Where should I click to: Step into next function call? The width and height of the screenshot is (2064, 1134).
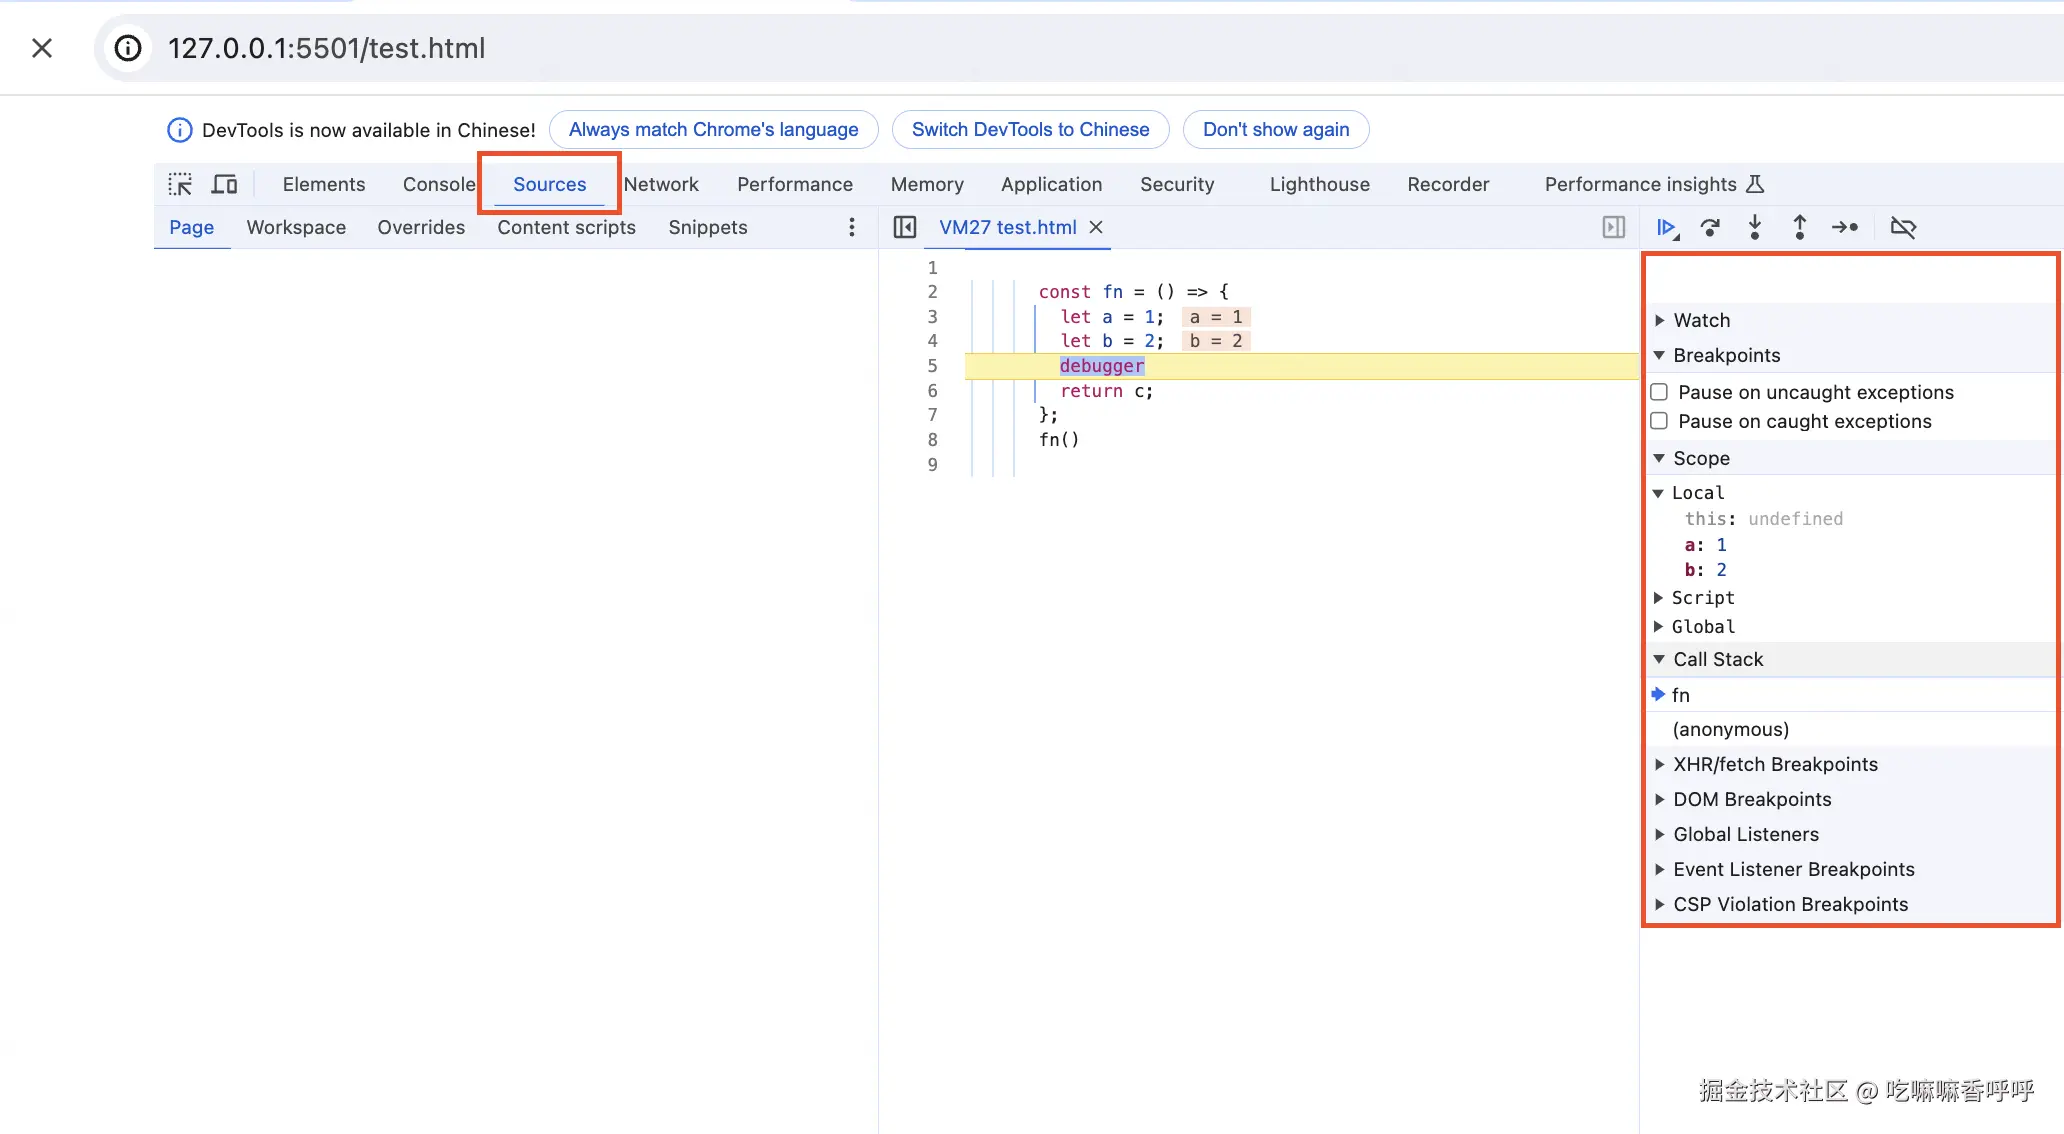pyautogui.click(x=1755, y=228)
